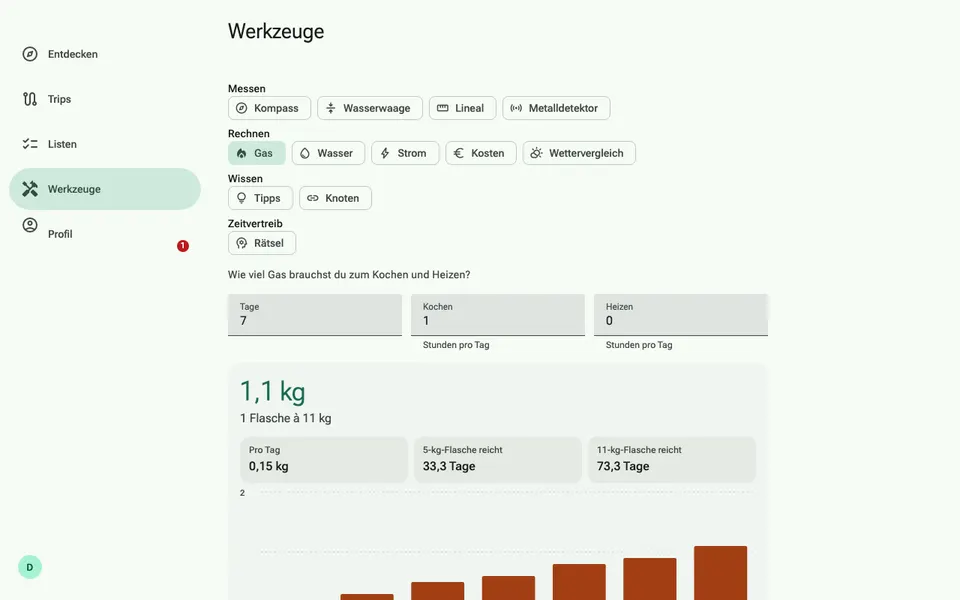The width and height of the screenshot is (960, 600).
Task: Switch to the Wasser calculator
Action: pyautogui.click(x=328, y=153)
